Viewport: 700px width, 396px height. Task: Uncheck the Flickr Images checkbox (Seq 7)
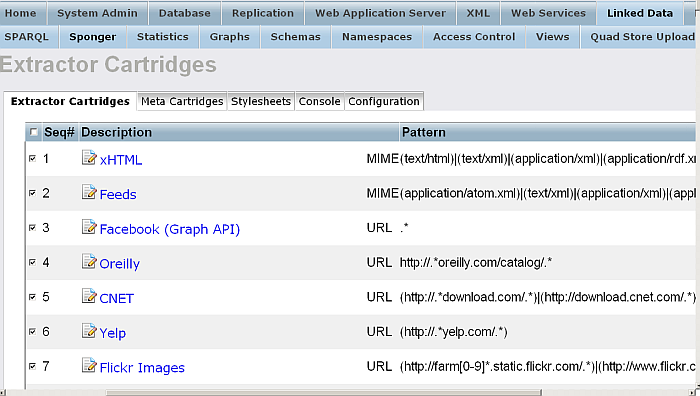coord(32,366)
